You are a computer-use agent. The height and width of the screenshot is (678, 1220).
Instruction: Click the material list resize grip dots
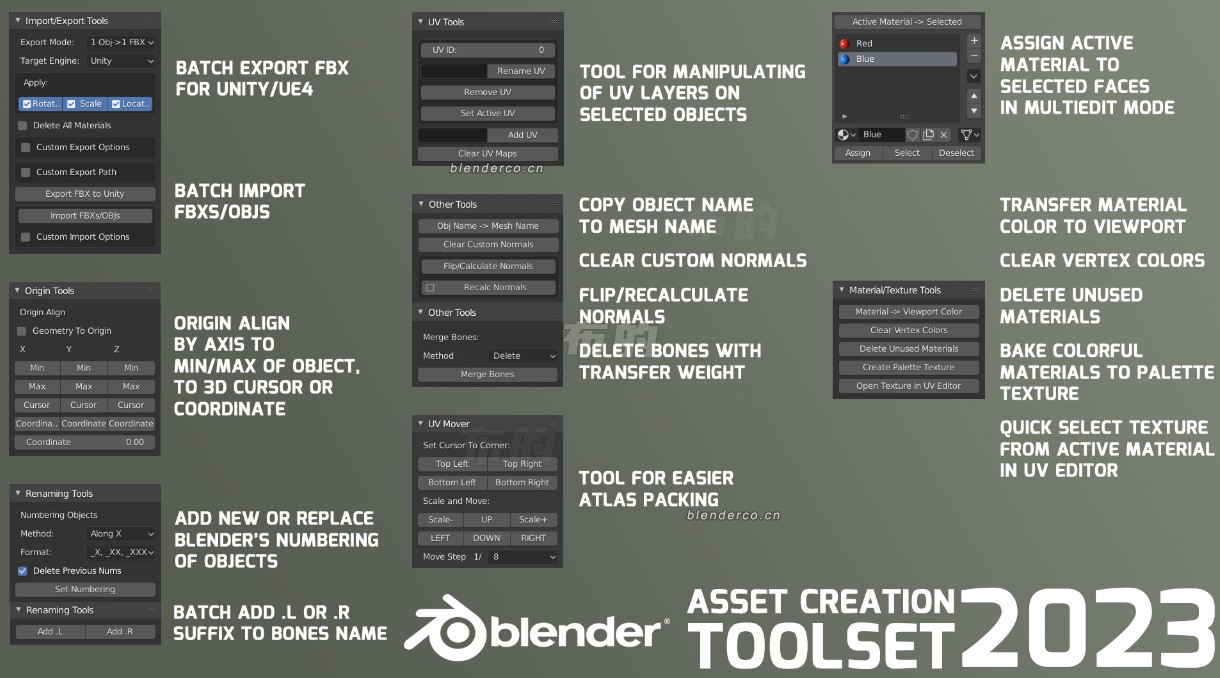tap(905, 116)
